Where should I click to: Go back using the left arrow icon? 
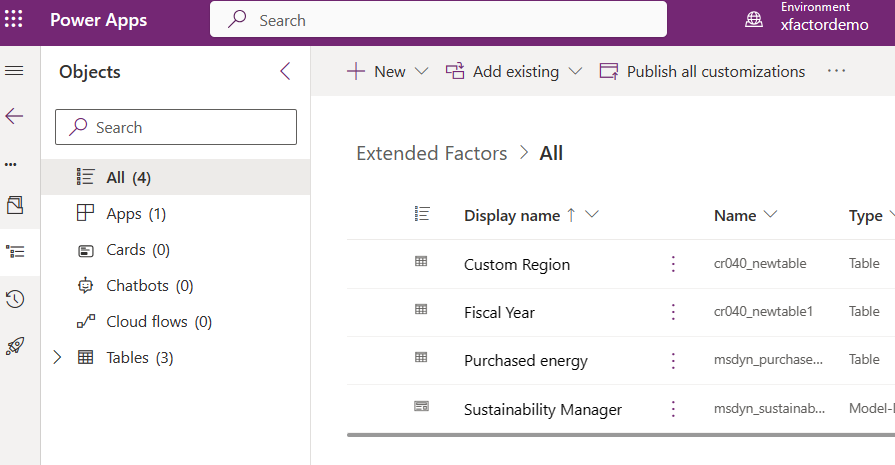pyautogui.click(x=14, y=116)
